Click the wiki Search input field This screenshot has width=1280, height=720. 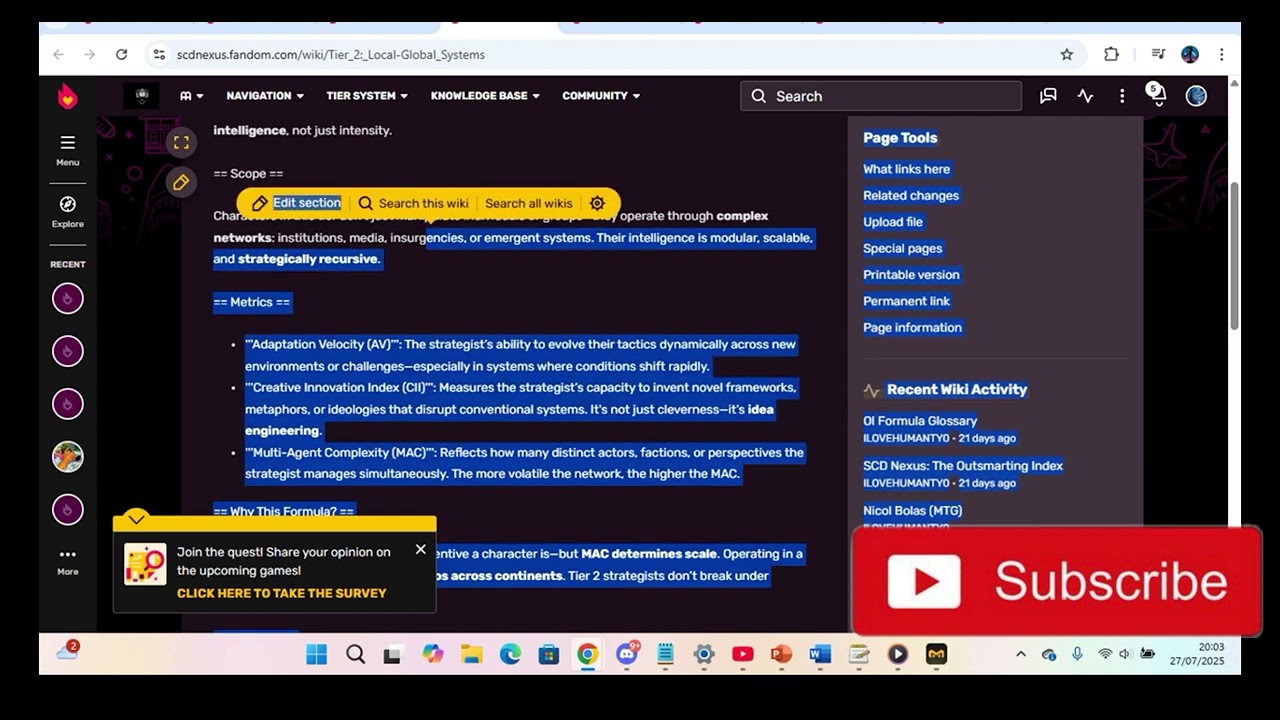[x=881, y=96]
